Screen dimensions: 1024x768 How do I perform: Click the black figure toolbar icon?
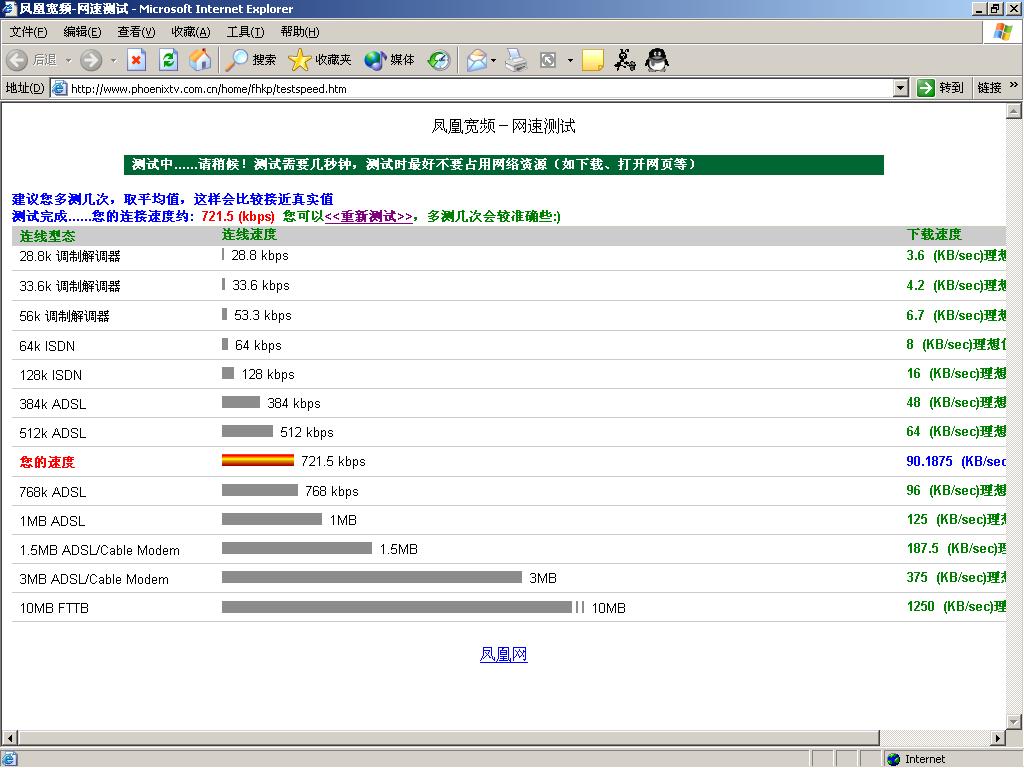pyautogui.click(x=625, y=60)
